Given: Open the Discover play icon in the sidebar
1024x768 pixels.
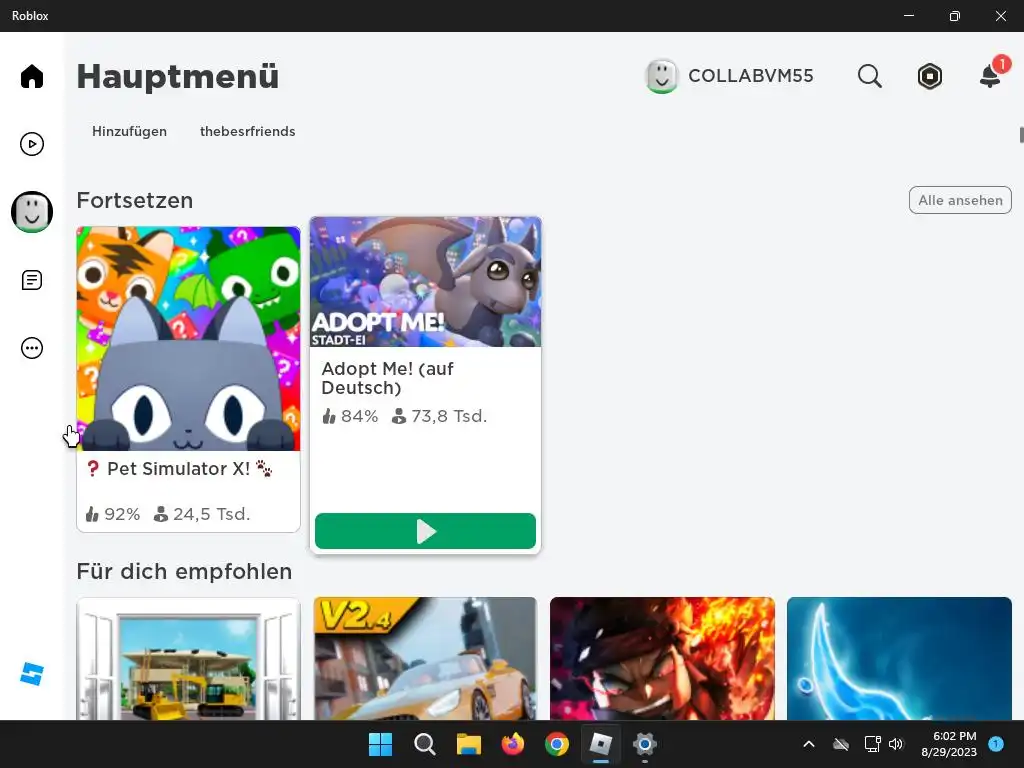Looking at the screenshot, I should coord(31,144).
